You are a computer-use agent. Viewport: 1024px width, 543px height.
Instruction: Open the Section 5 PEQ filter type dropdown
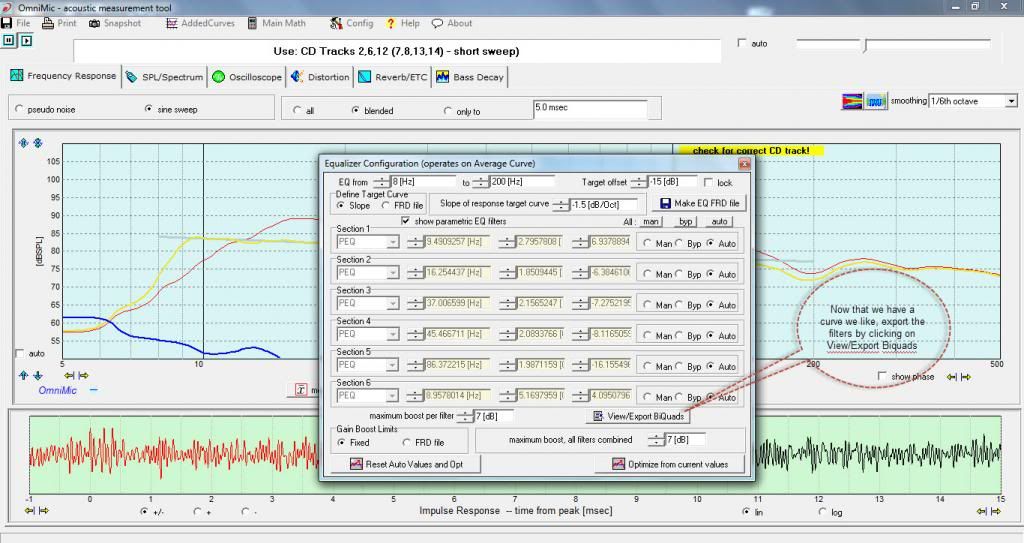coord(392,365)
